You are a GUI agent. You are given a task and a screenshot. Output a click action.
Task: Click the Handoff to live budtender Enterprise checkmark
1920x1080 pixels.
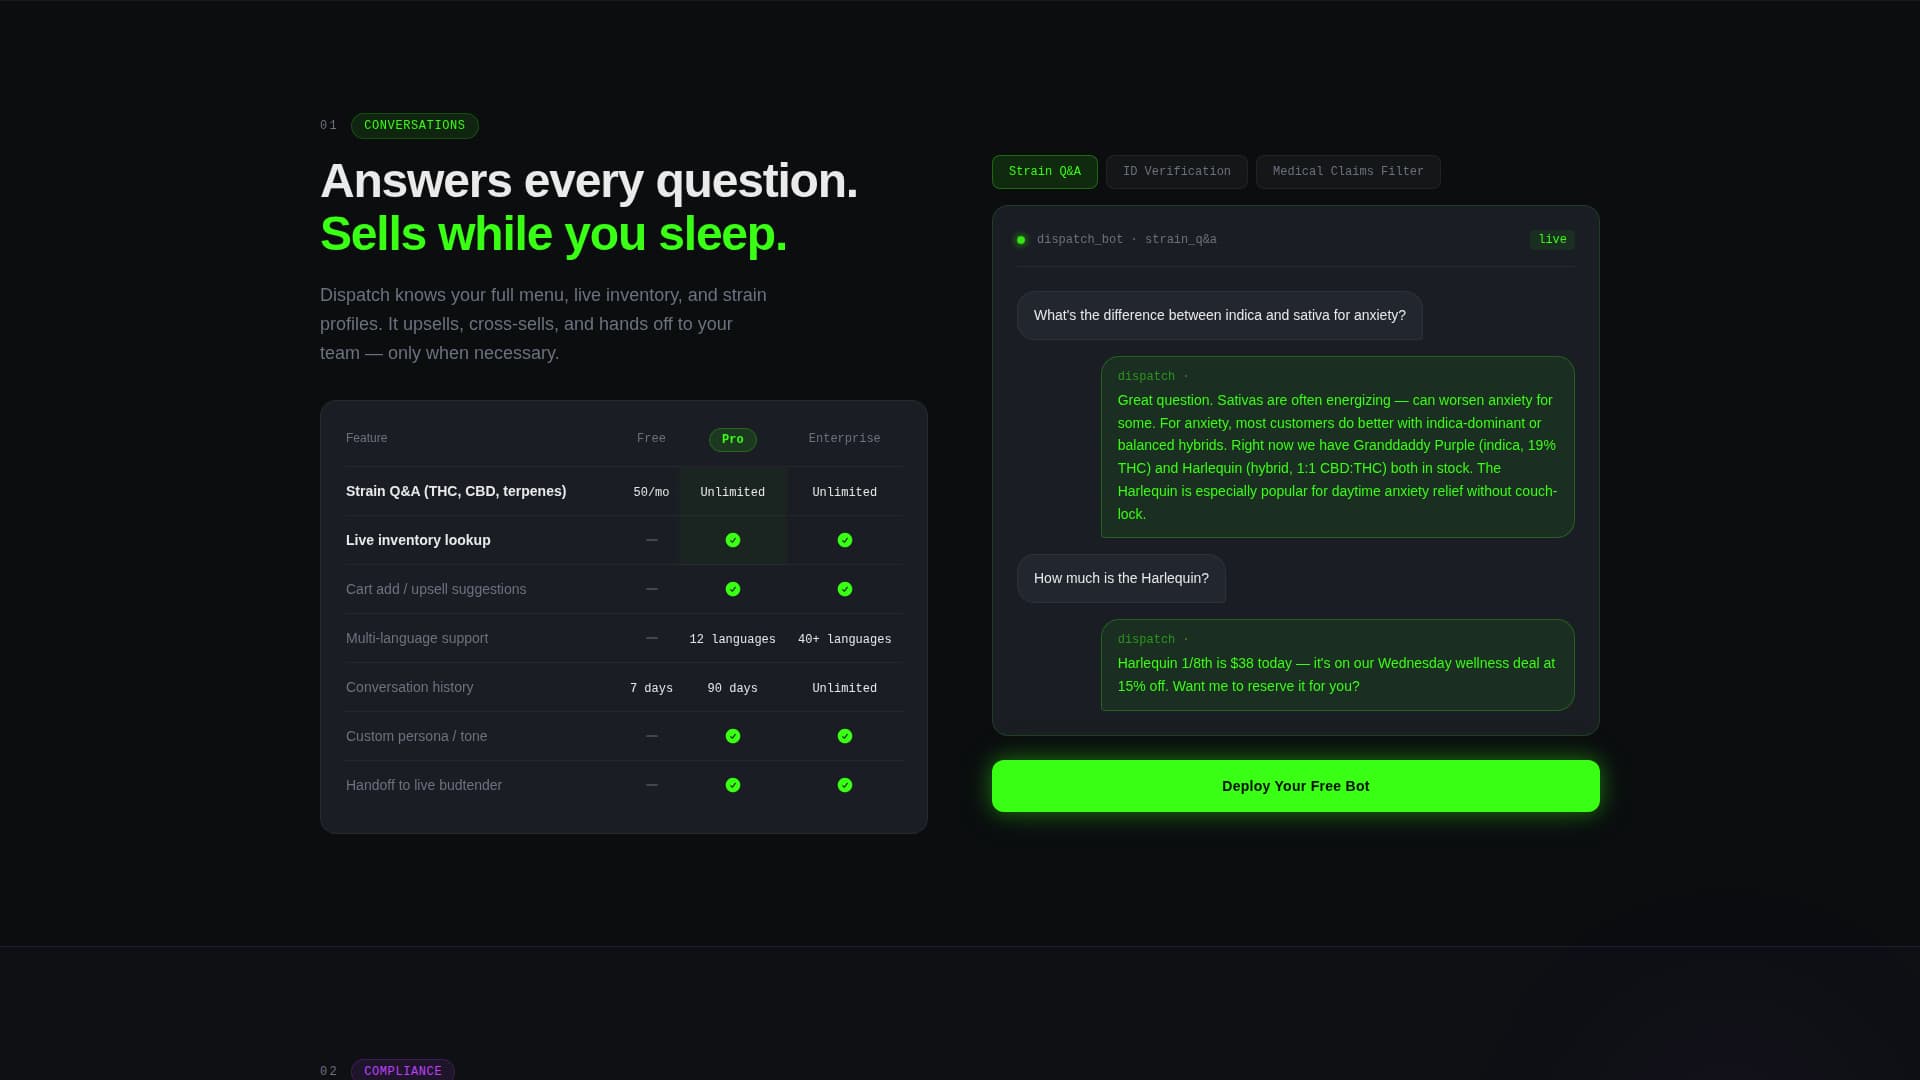845,785
